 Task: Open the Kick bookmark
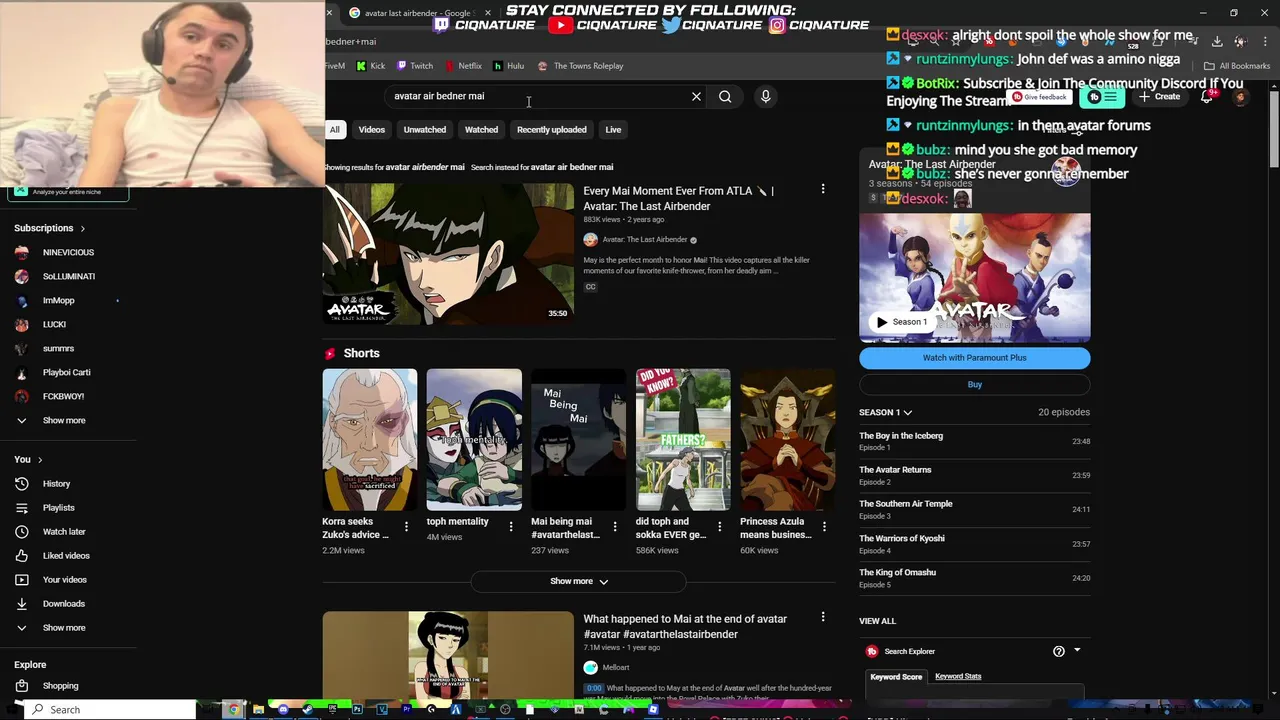click(370, 66)
